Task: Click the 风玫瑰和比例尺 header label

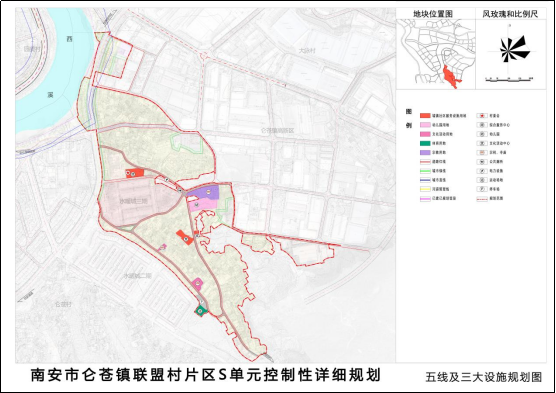Action: (x=510, y=14)
